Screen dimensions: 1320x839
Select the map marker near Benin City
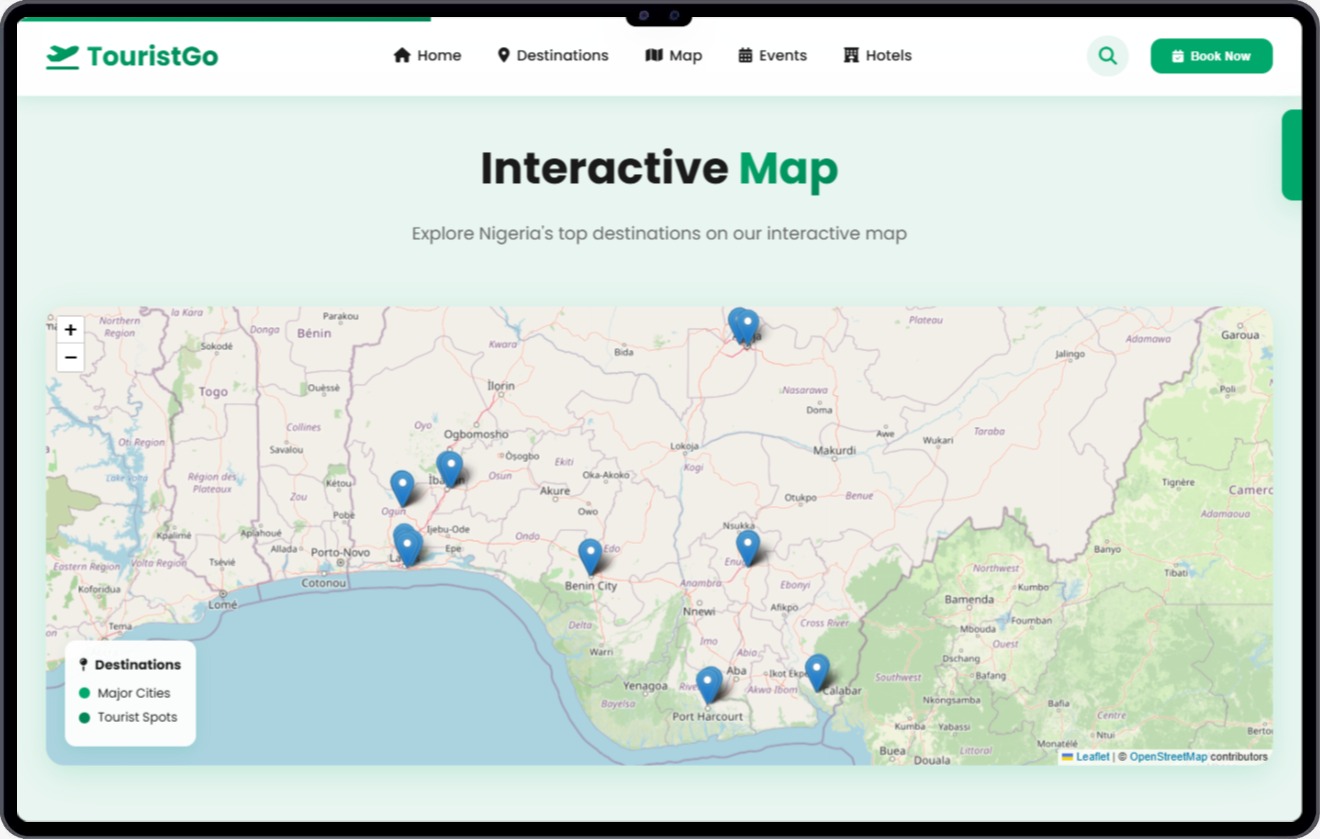[x=591, y=556]
